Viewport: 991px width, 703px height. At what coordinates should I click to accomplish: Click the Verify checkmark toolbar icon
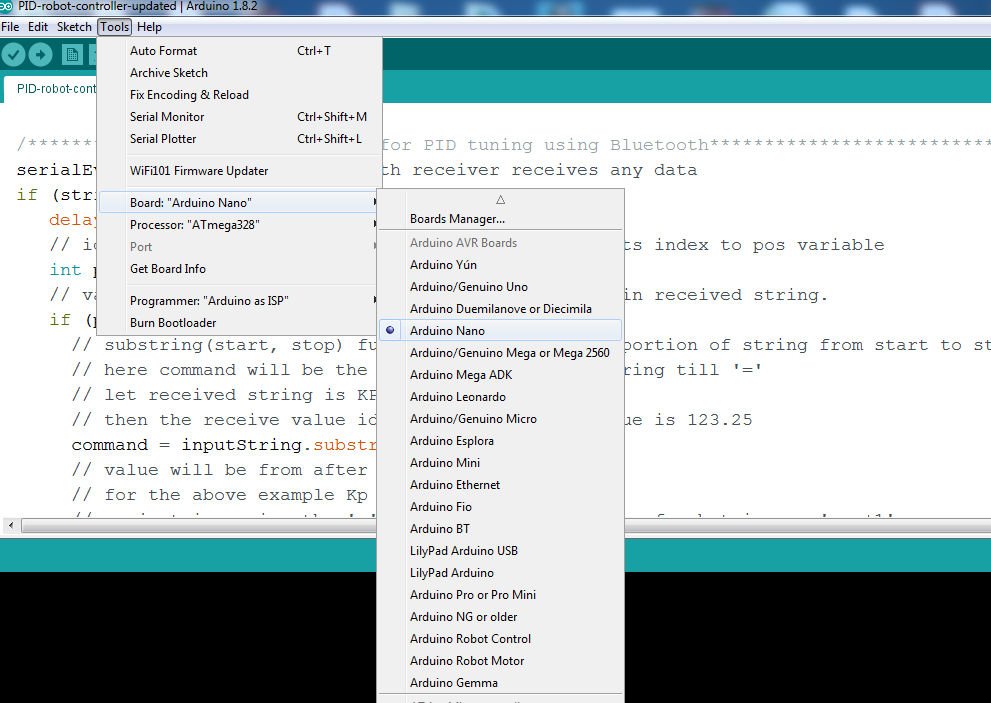pyautogui.click(x=13, y=55)
